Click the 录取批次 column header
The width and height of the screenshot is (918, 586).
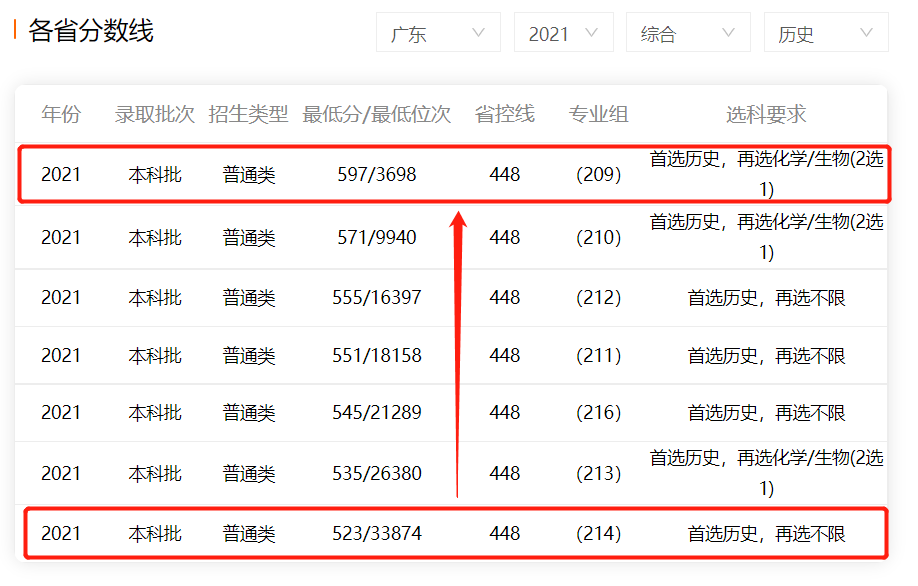click(155, 114)
